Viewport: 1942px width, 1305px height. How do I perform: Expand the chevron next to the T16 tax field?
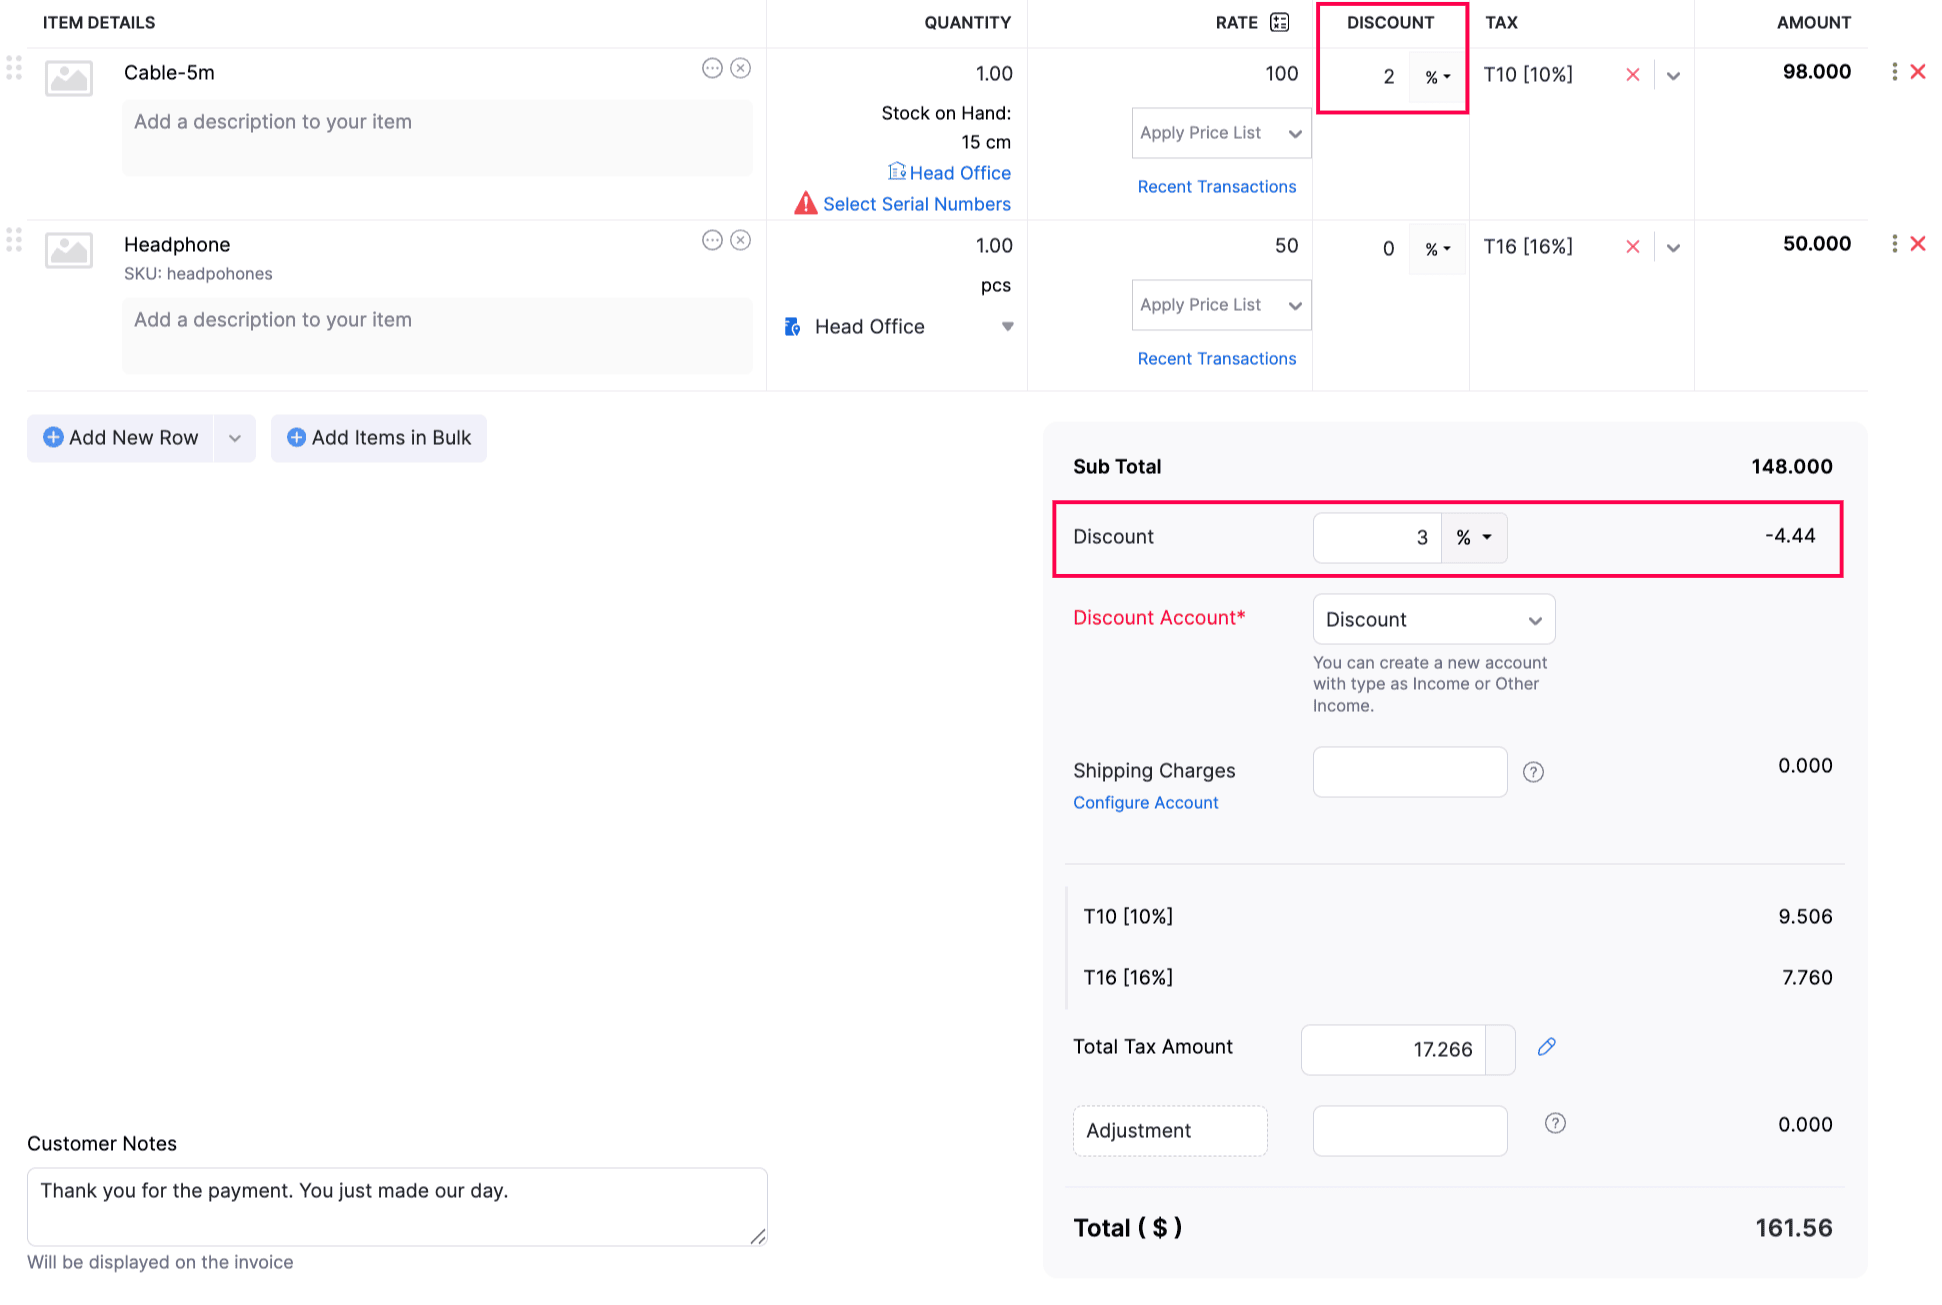coord(1672,247)
